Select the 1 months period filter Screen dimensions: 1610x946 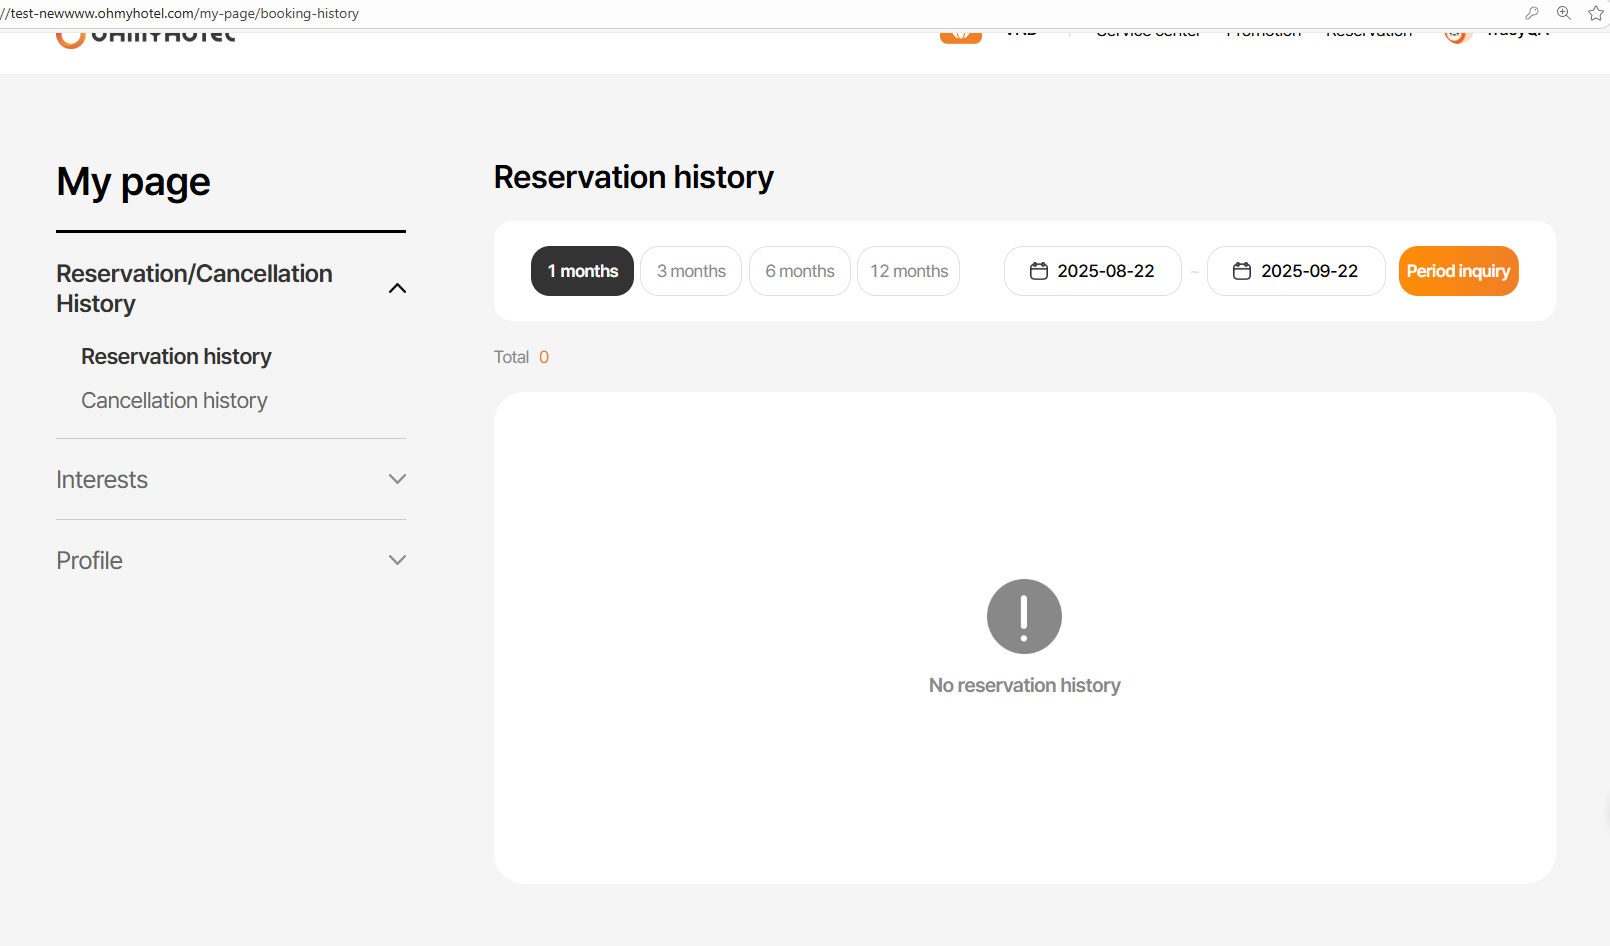click(582, 271)
